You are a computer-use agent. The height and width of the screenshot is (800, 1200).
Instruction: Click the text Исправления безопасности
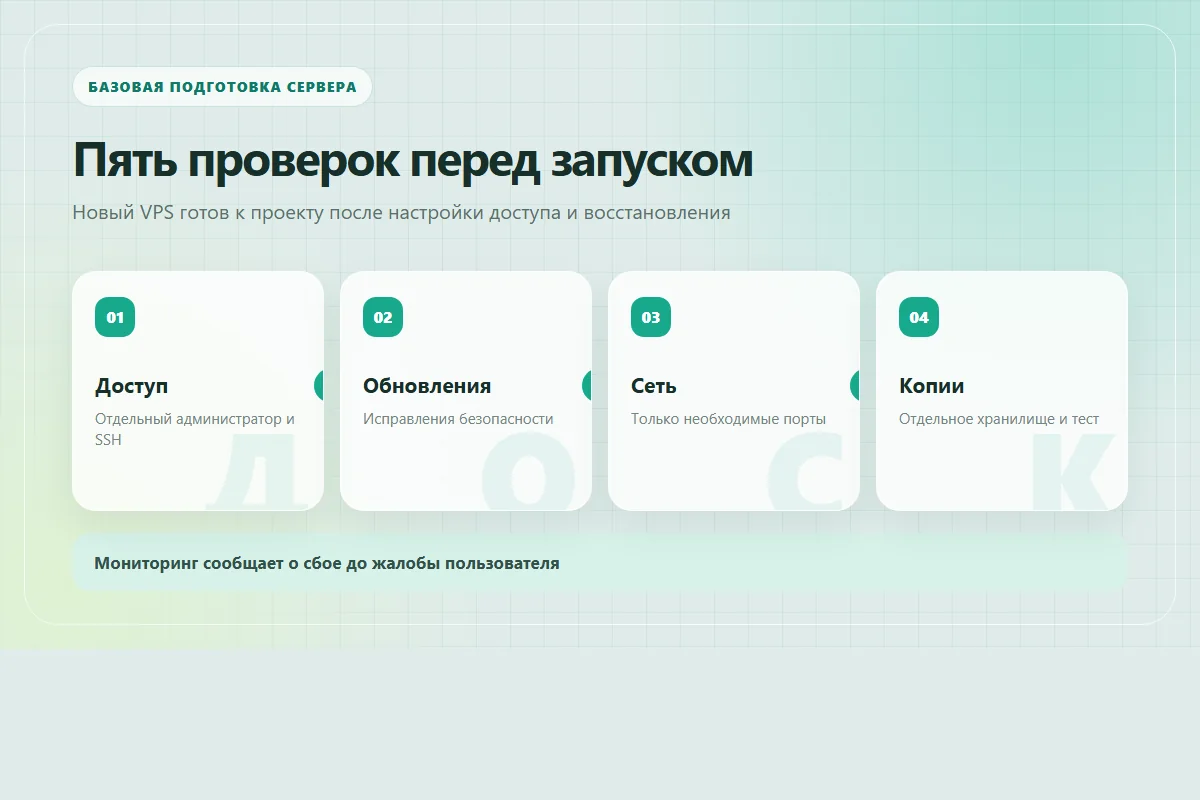458,419
